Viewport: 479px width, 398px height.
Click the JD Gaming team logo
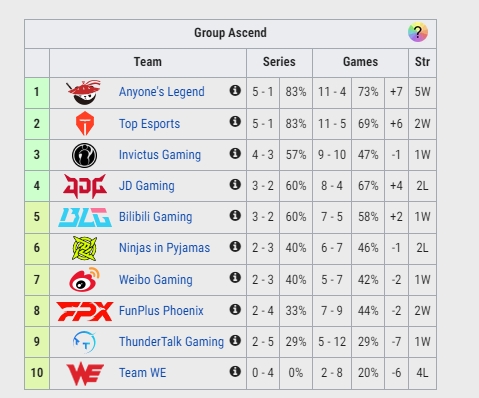[85, 186]
